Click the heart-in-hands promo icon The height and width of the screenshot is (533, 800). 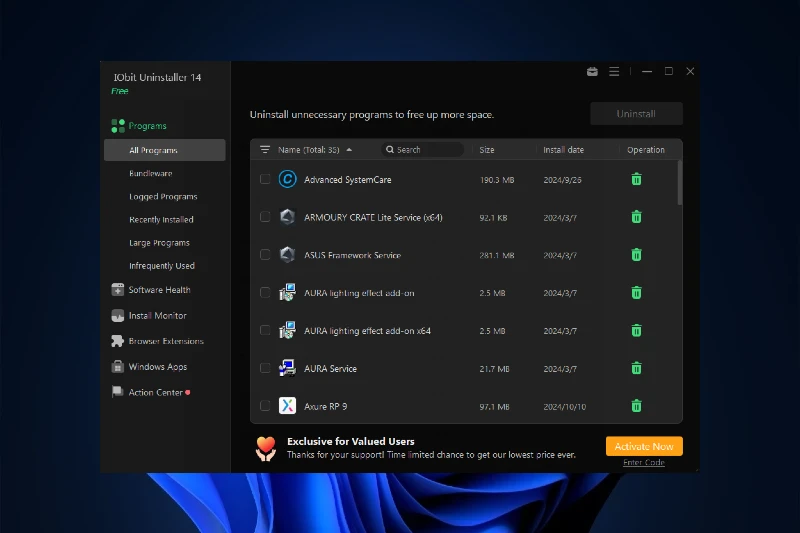coord(266,449)
